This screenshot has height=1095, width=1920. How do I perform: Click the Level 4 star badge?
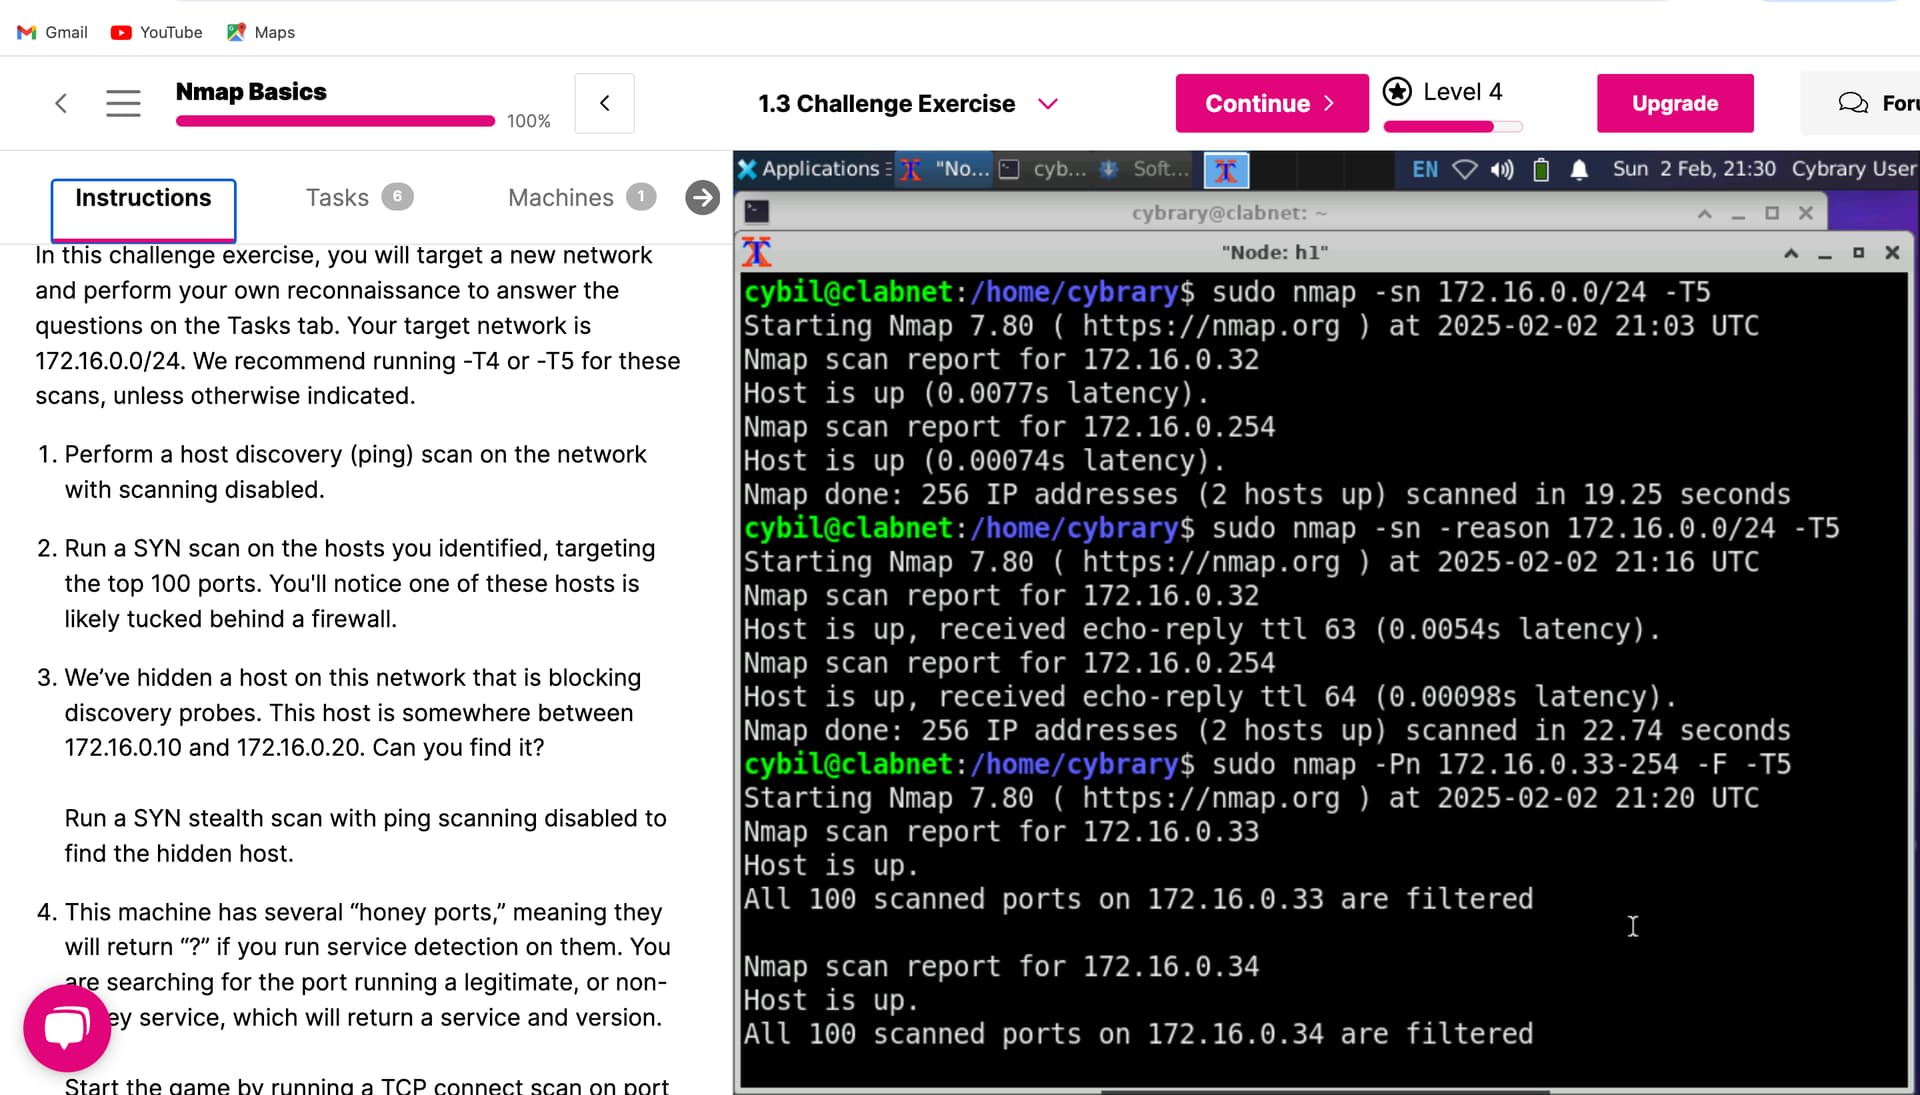click(1397, 92)
